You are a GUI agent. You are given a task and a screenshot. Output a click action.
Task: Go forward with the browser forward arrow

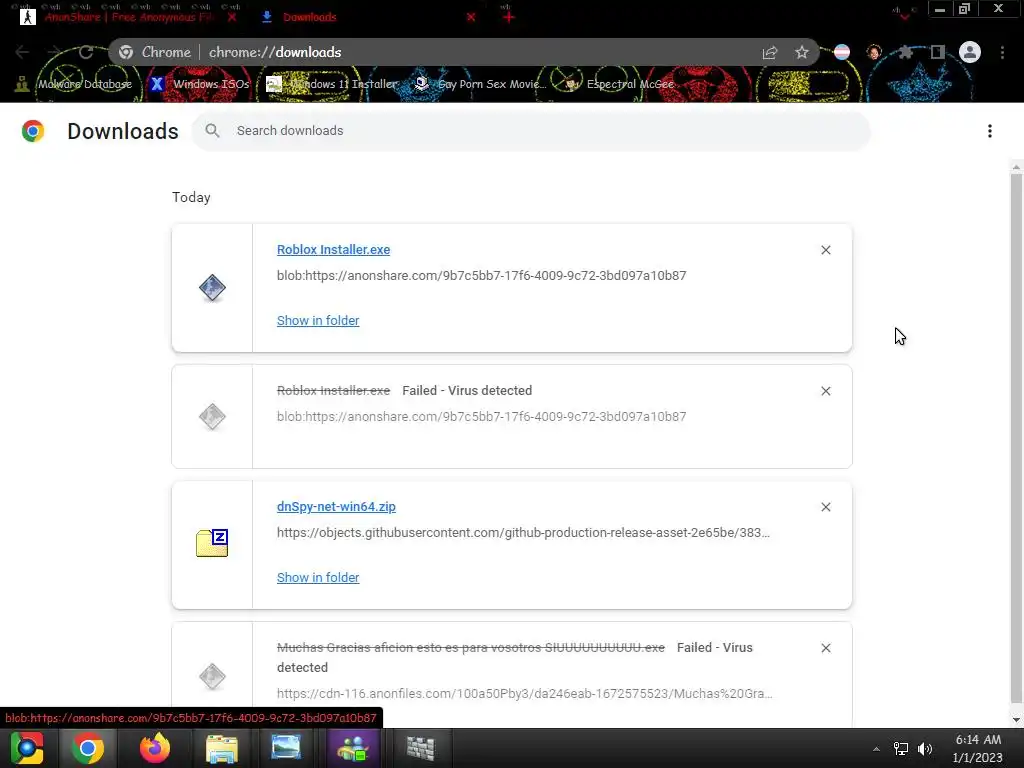coord(54,52)
